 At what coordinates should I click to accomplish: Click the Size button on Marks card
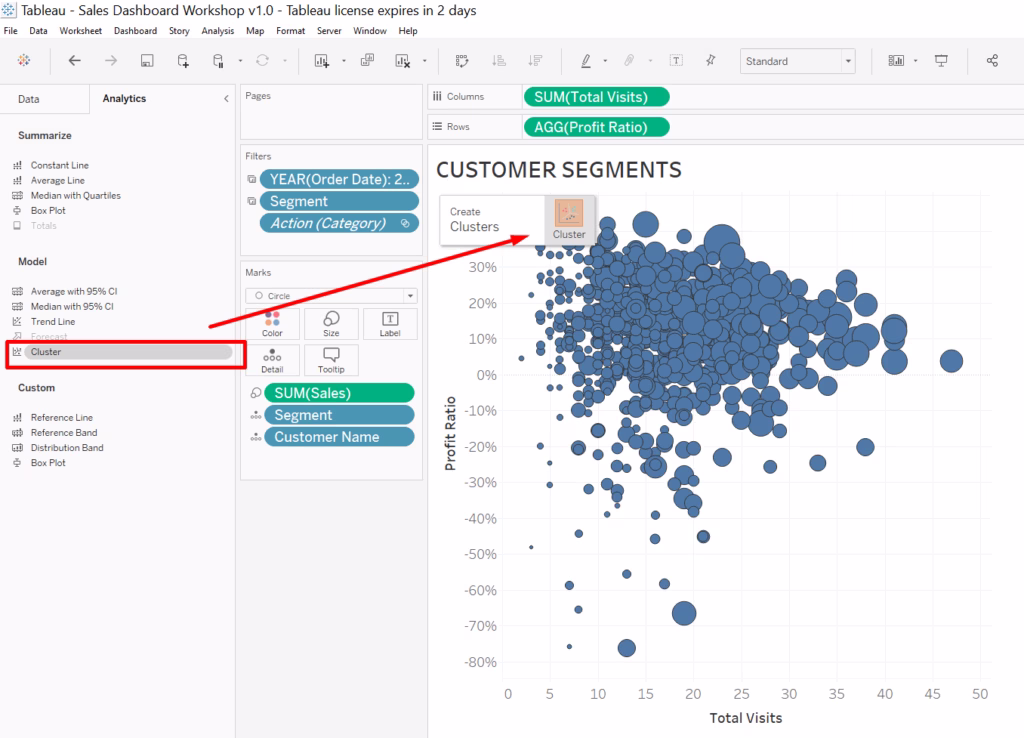click(331, 324)
